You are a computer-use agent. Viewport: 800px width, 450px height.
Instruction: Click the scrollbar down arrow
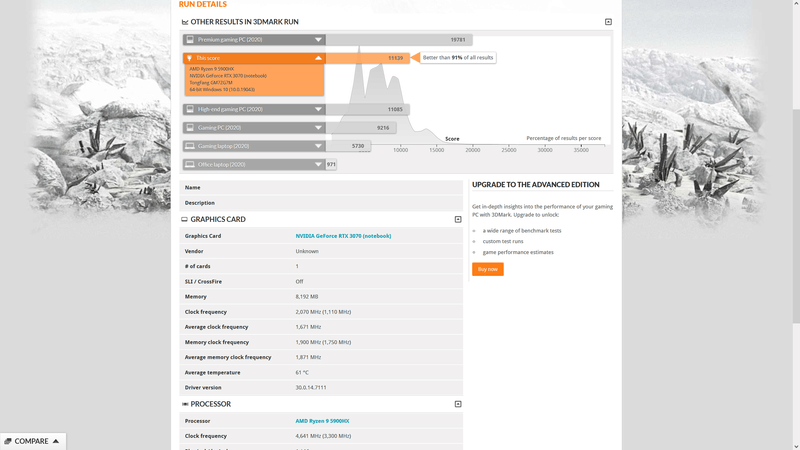coord(796,446)
